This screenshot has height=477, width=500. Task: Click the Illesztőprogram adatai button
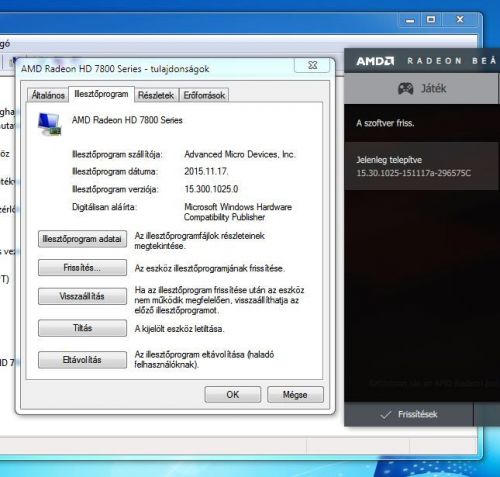pyautogui.click(x=82, y=239)
